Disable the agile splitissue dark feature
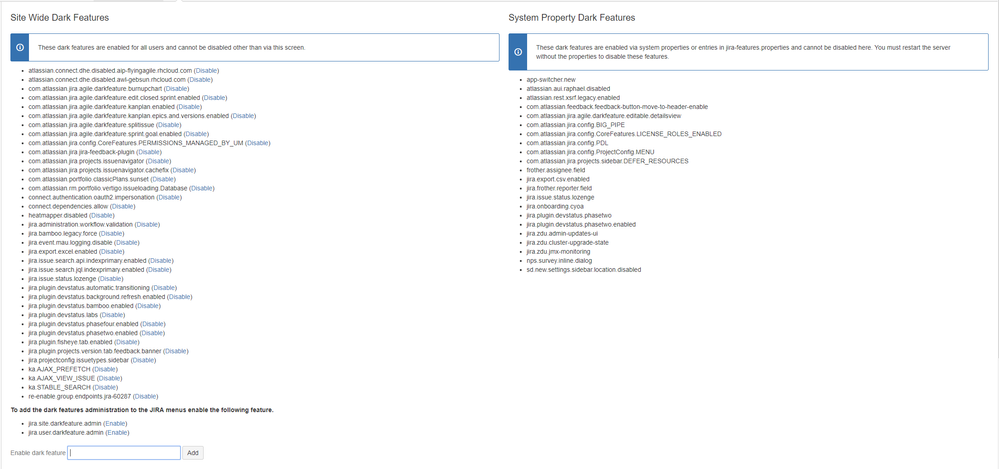999x469 pixels. point(169,125)
